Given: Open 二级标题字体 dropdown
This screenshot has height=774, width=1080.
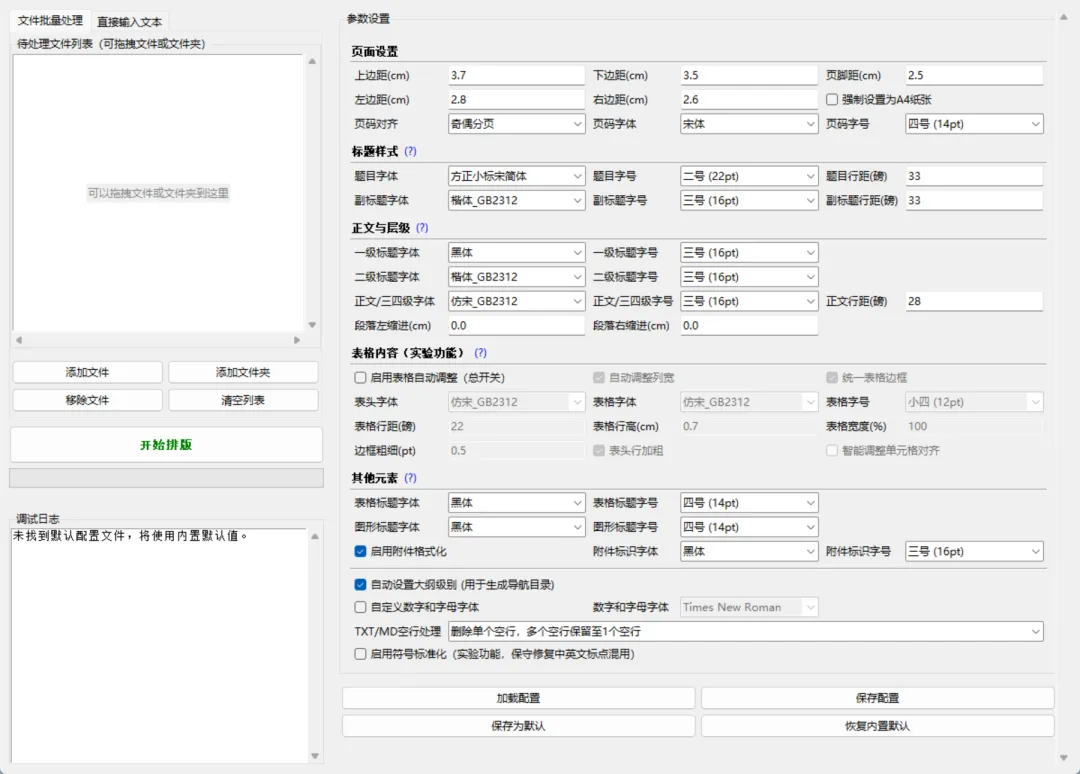Looking at the screenshot, I should tap(517, 277).
